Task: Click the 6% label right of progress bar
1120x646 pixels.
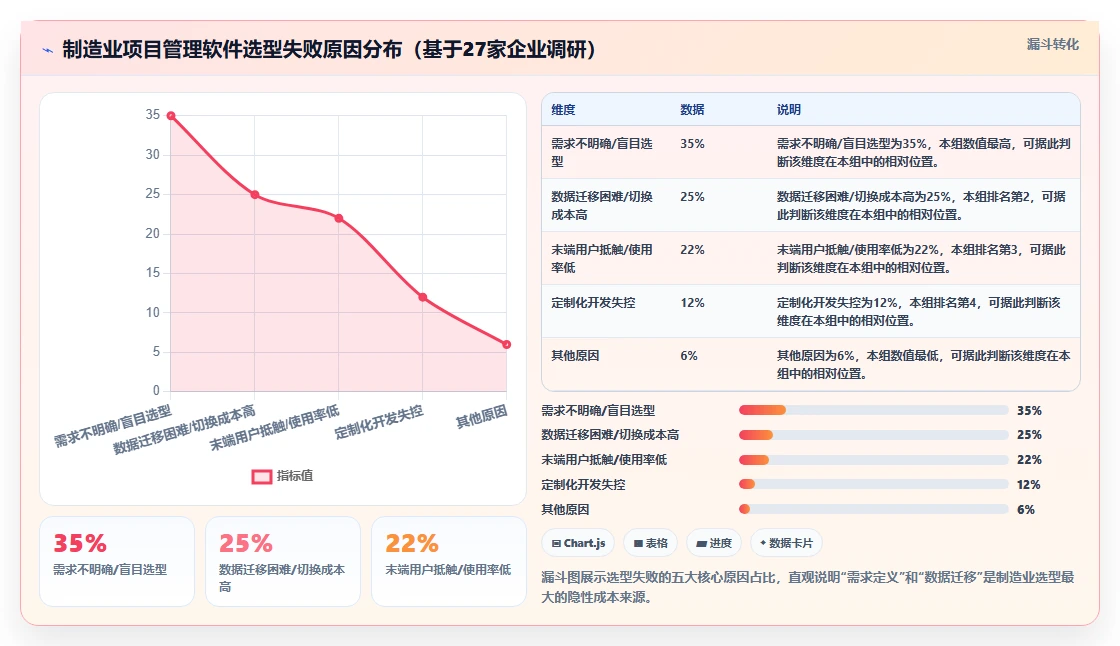Action: [1026, 510]
